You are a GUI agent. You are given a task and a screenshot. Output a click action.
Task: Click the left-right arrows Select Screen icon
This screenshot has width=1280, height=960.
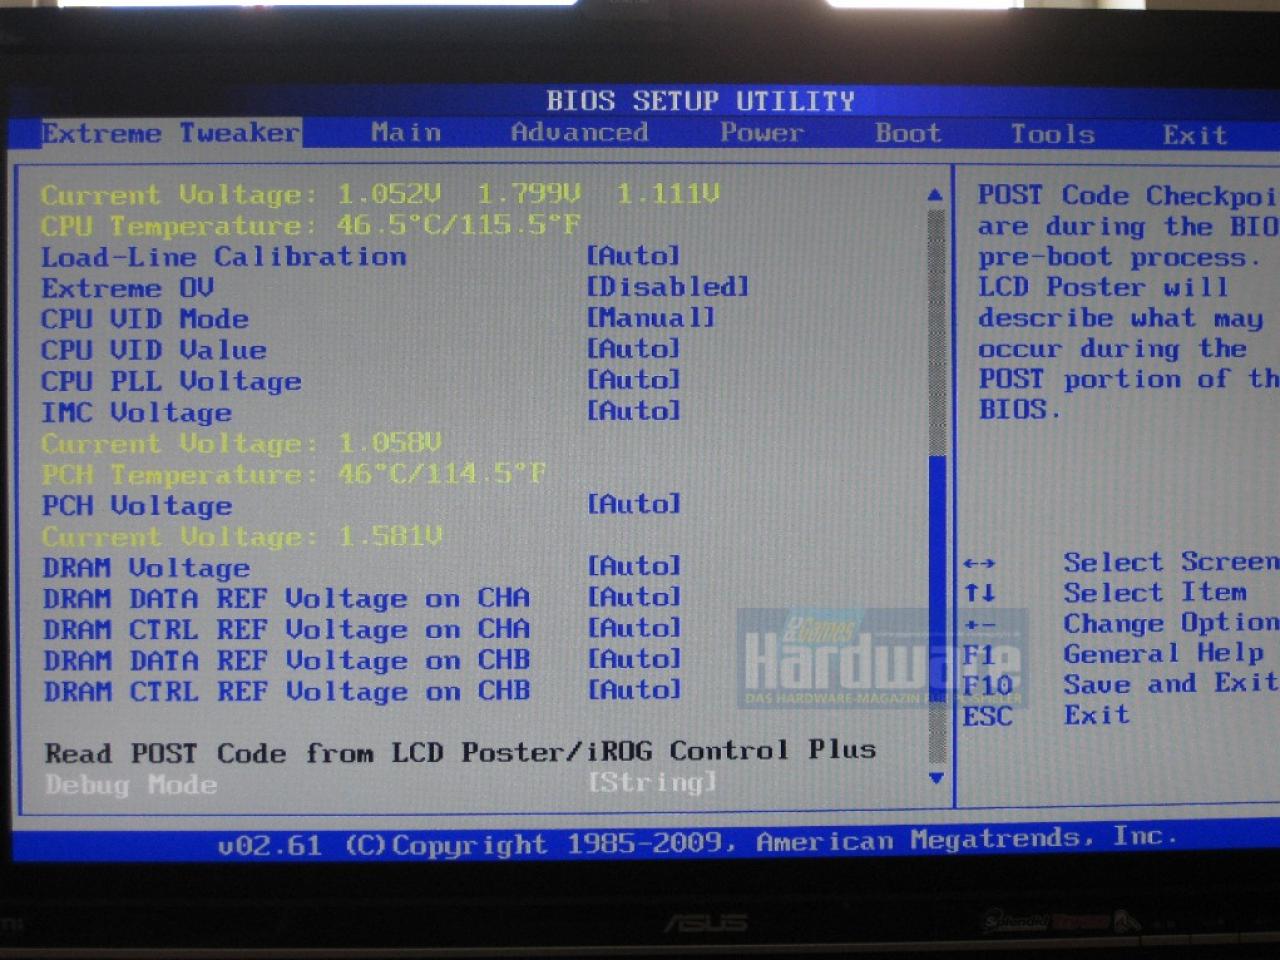tap(979, 563)
